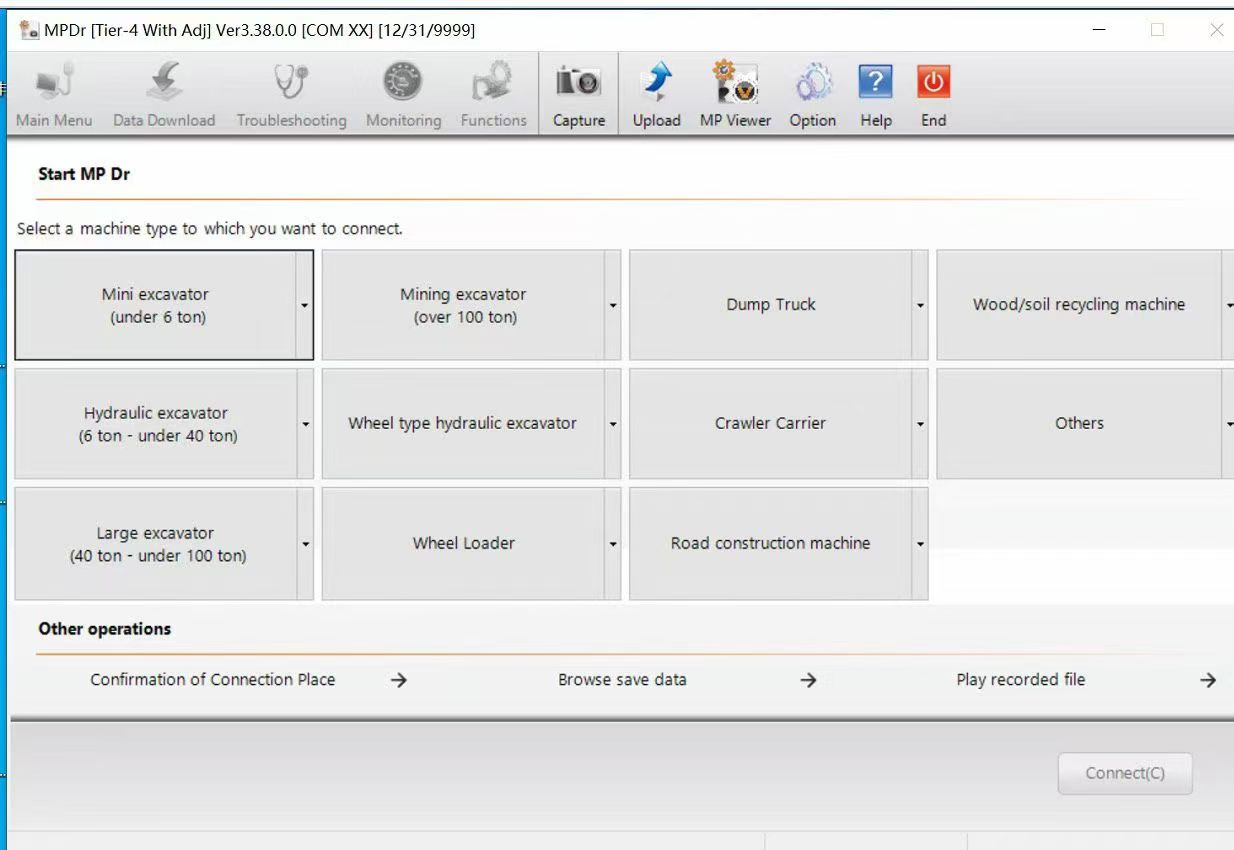
Task: Open Browse save data
Action: click(622, 680)
